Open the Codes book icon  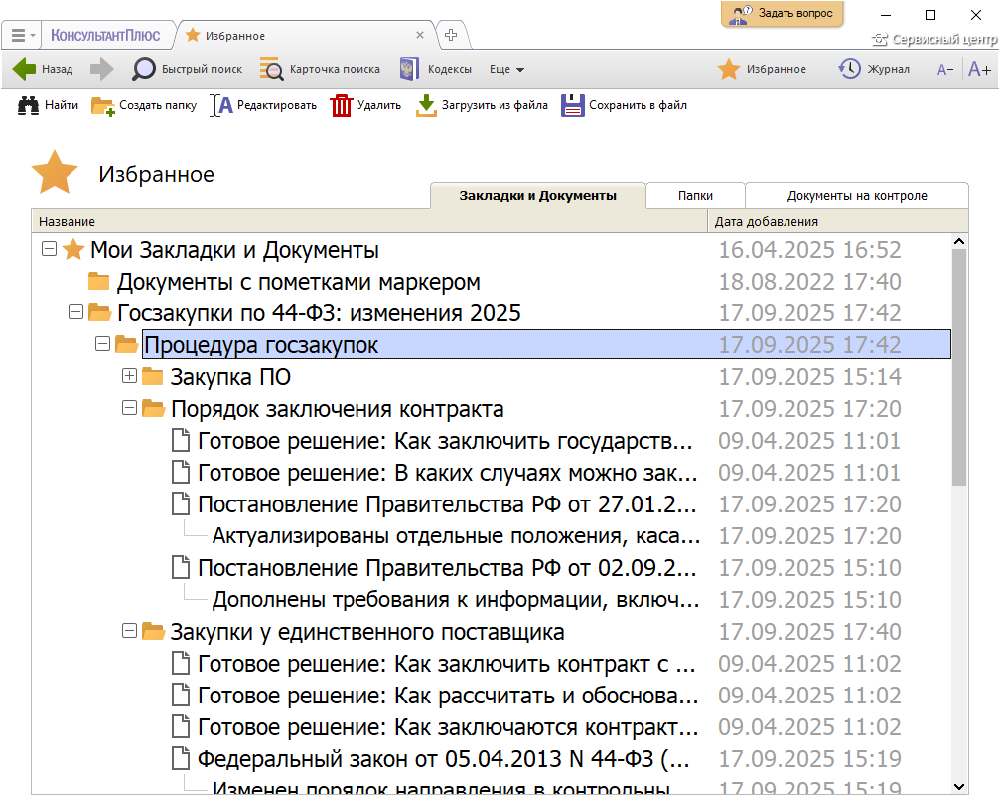[408, 69]
